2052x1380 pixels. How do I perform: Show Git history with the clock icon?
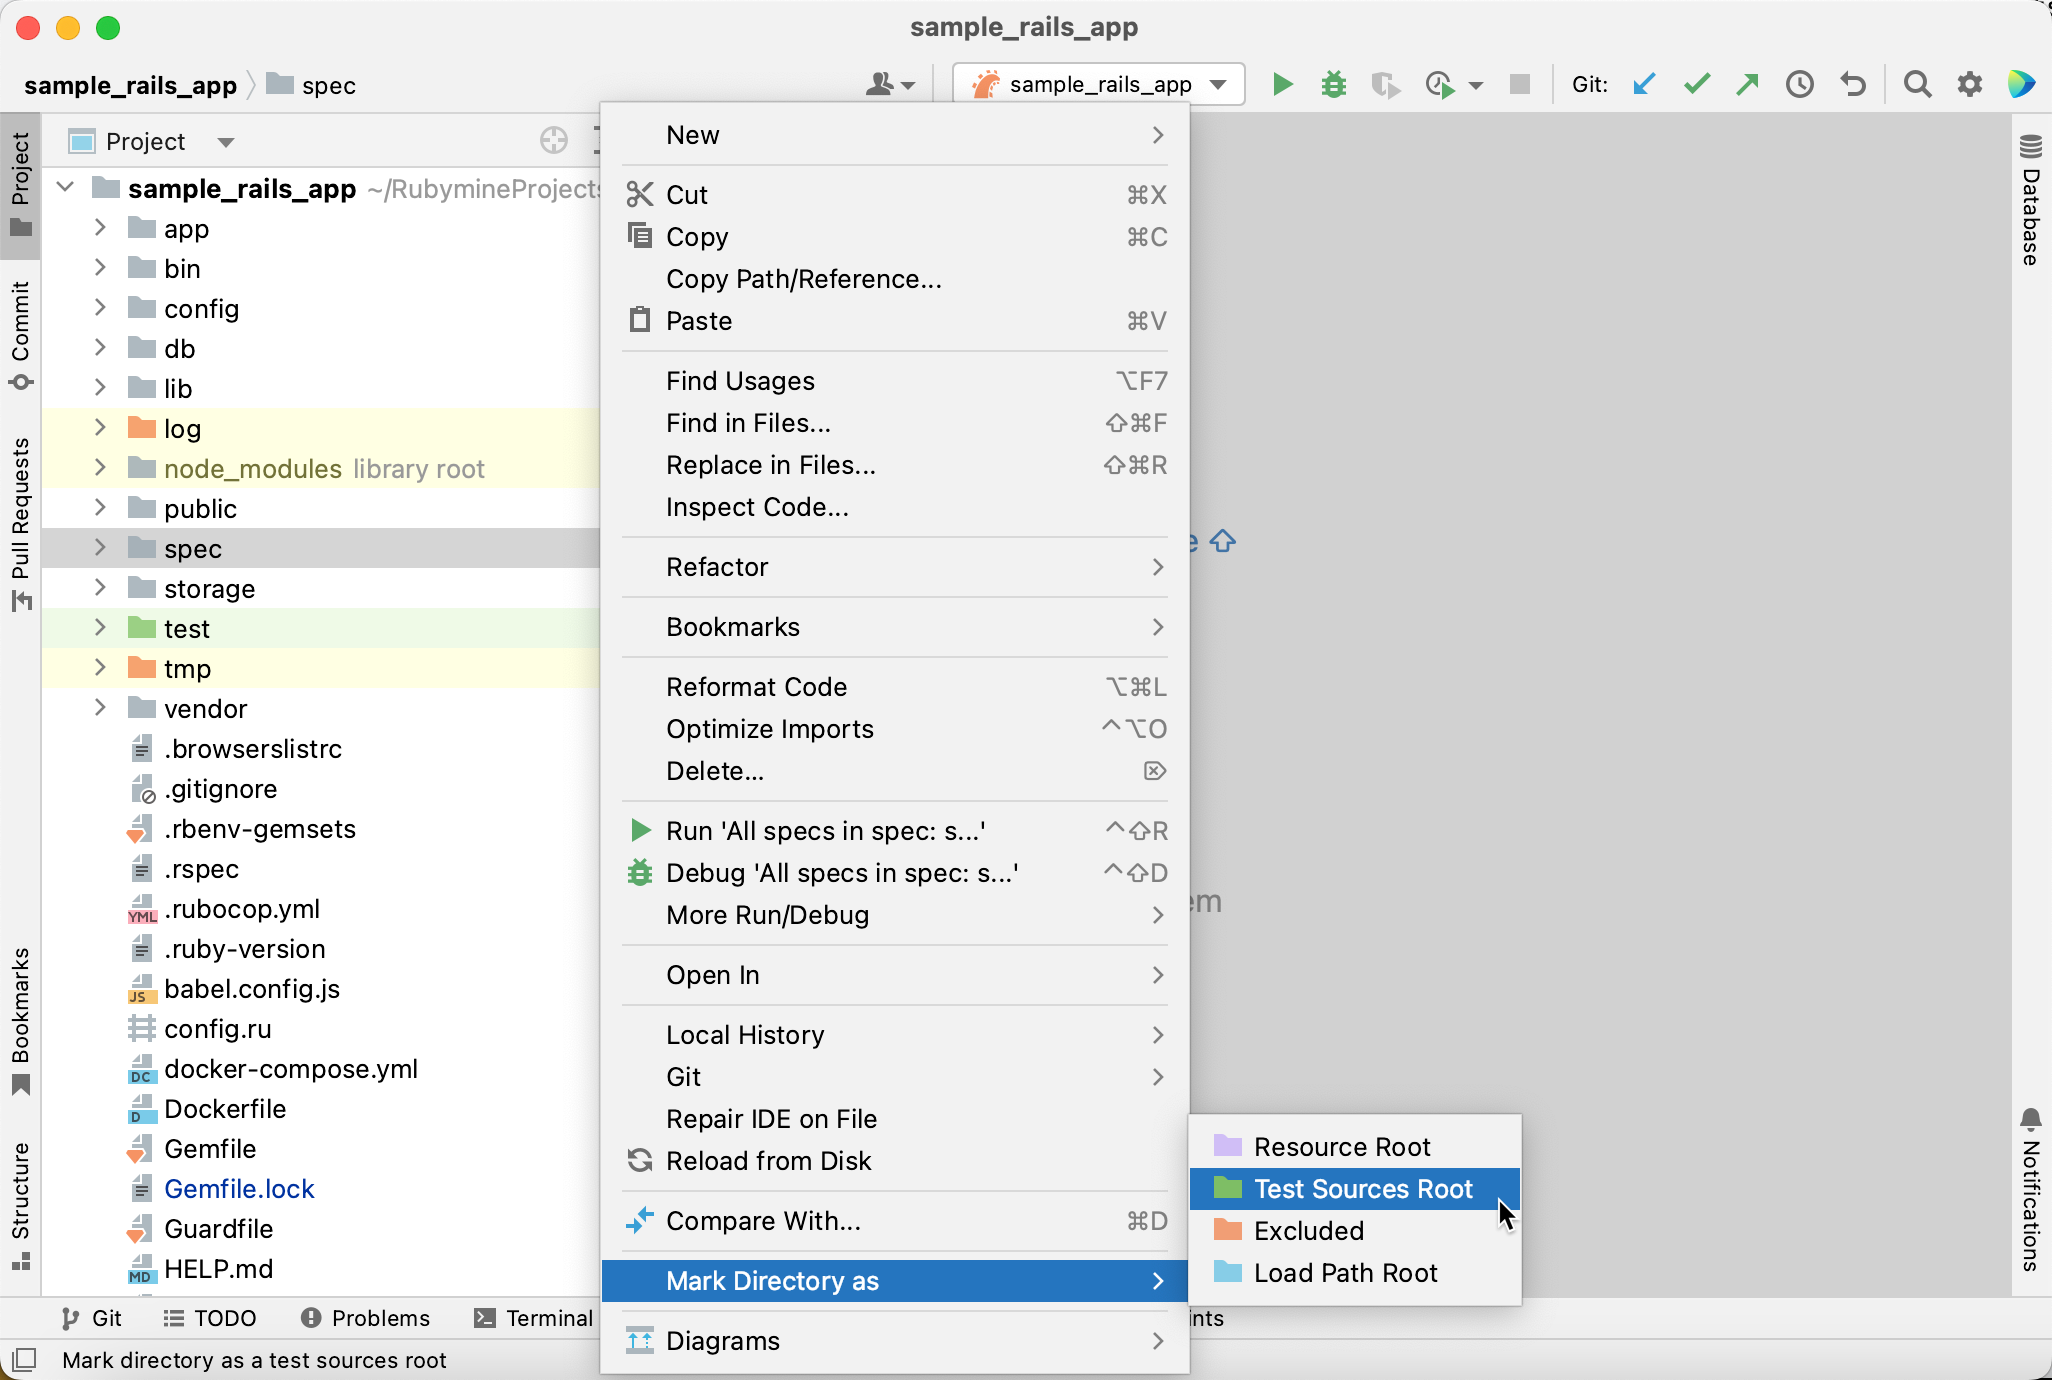tap(1801, 85)
